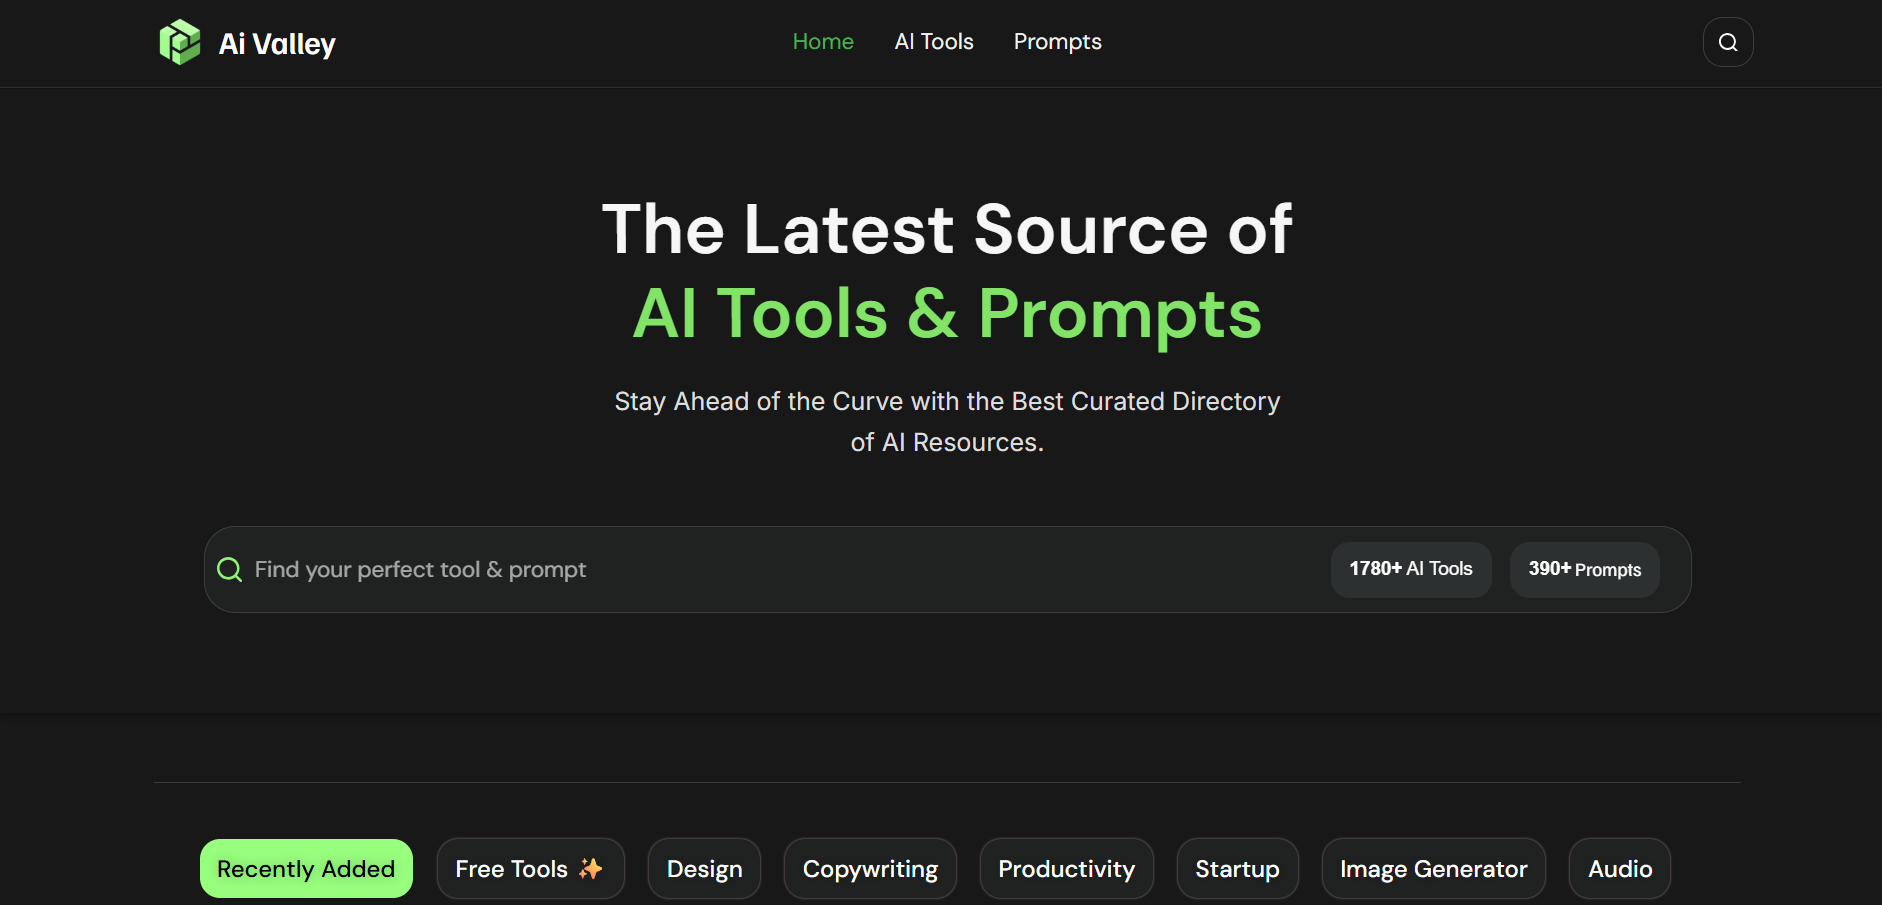Image resolution: width=1882 pixels, height=905 pixels.
Task: Filter by the Copywriting category
Action: click(870, 868)
